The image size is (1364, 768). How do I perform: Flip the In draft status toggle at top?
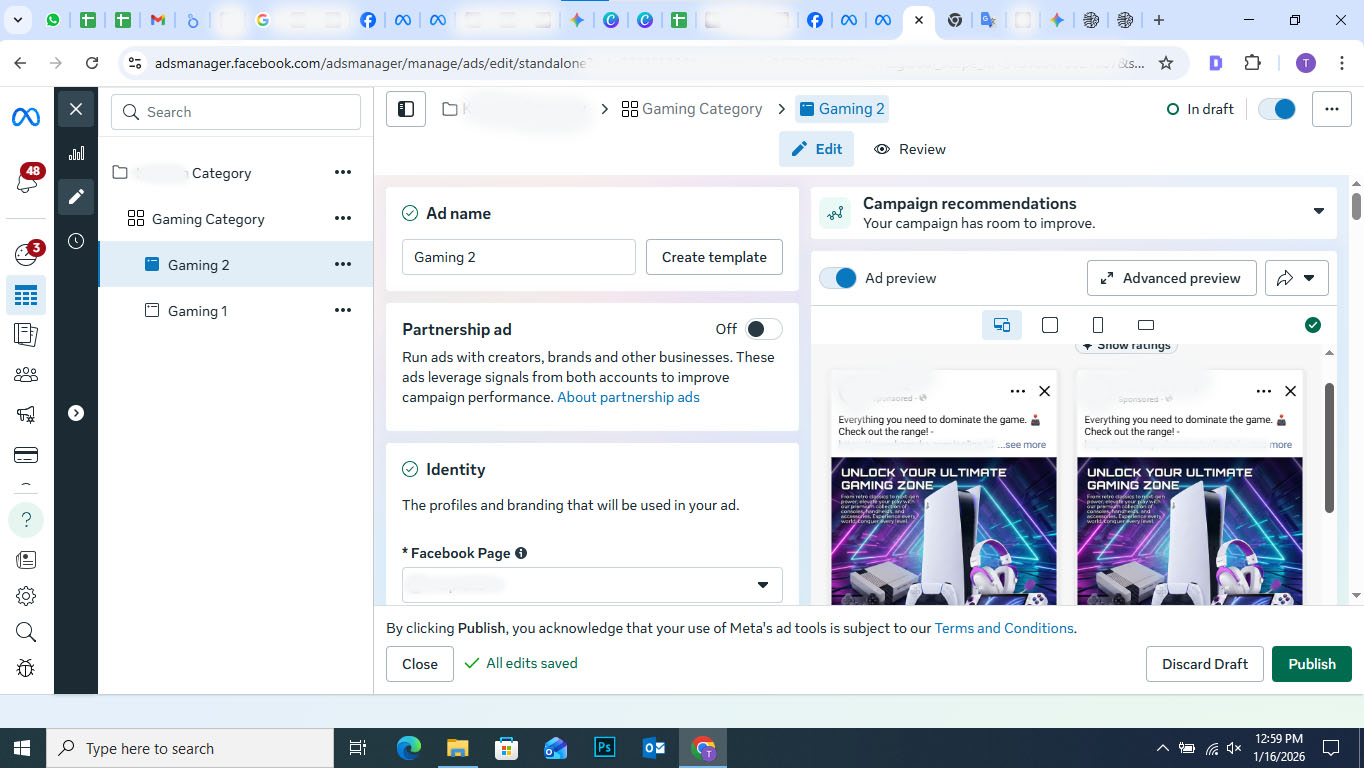pyautogui.click(x=1276, y=108)
